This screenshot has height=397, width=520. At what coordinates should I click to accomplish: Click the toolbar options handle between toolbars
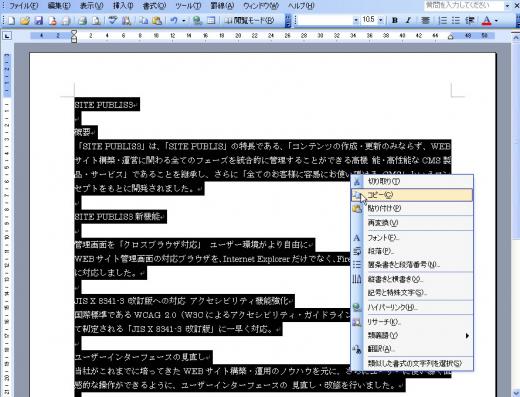point(289,20)
